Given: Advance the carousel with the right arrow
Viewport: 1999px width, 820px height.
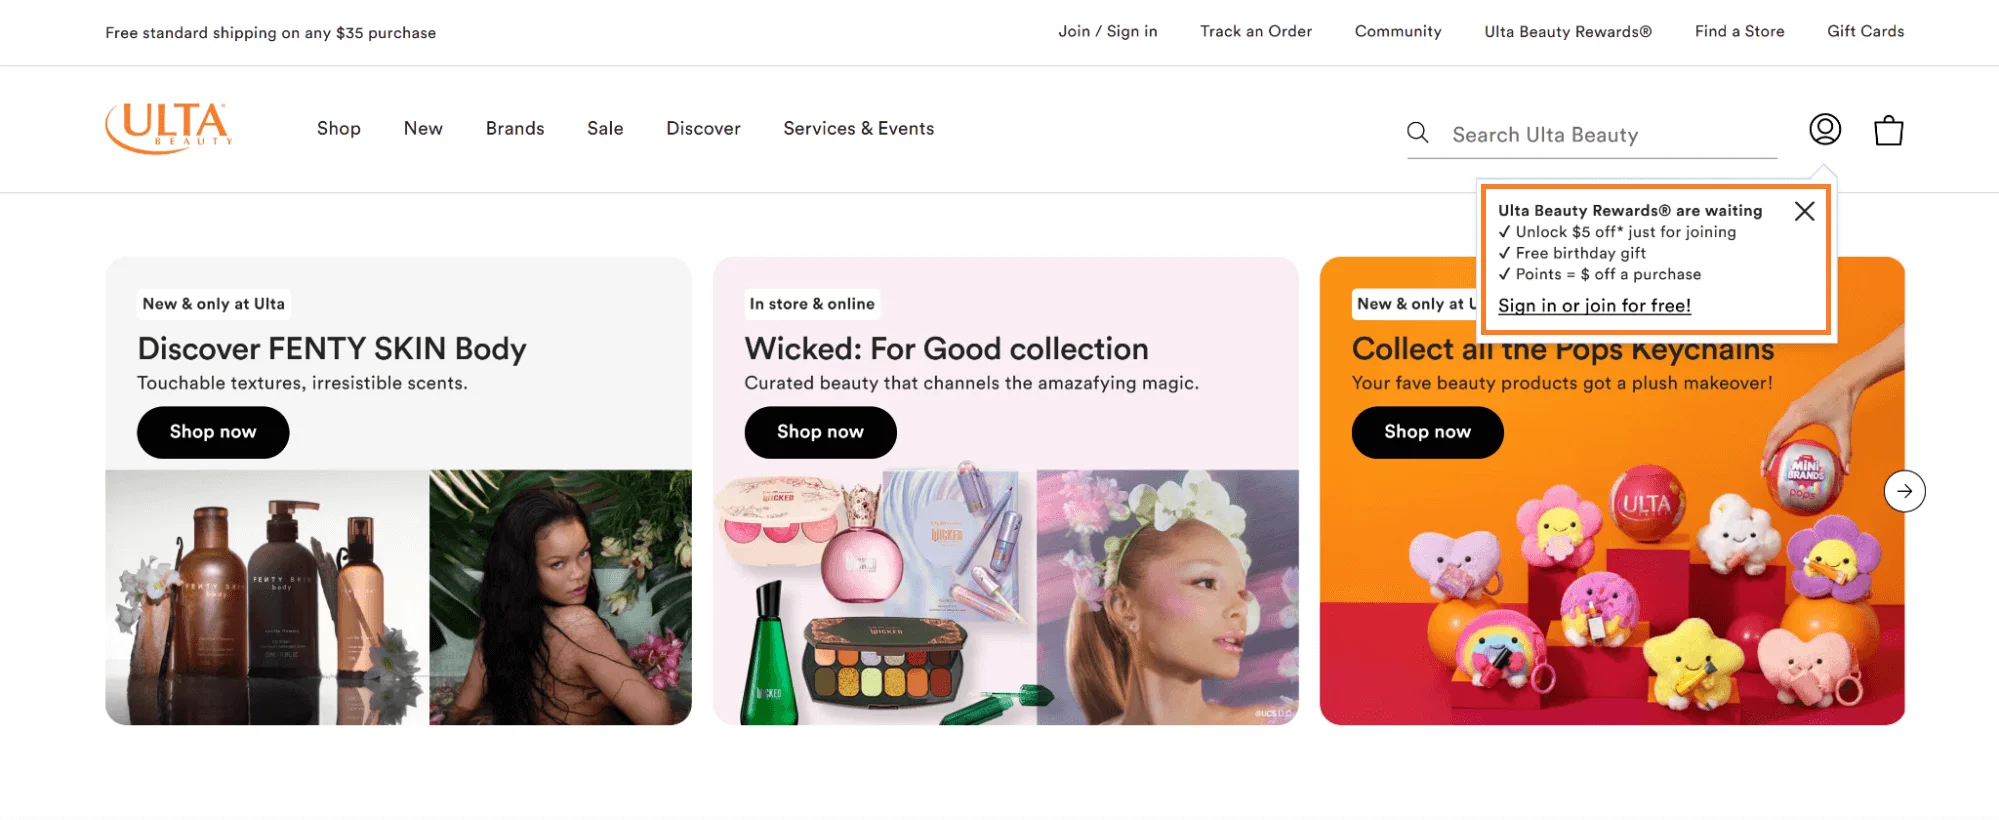Looking at the screenshot, I should (x=1904, y=491).
